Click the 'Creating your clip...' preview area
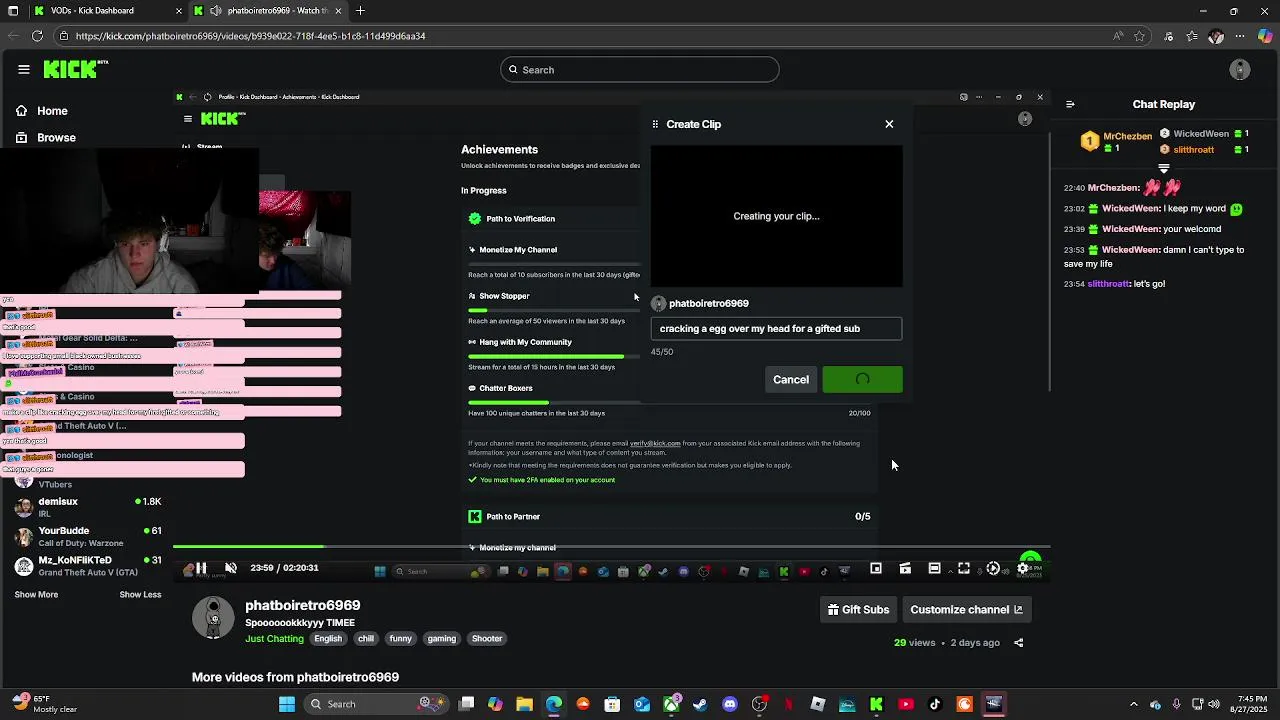 point(776,216)
